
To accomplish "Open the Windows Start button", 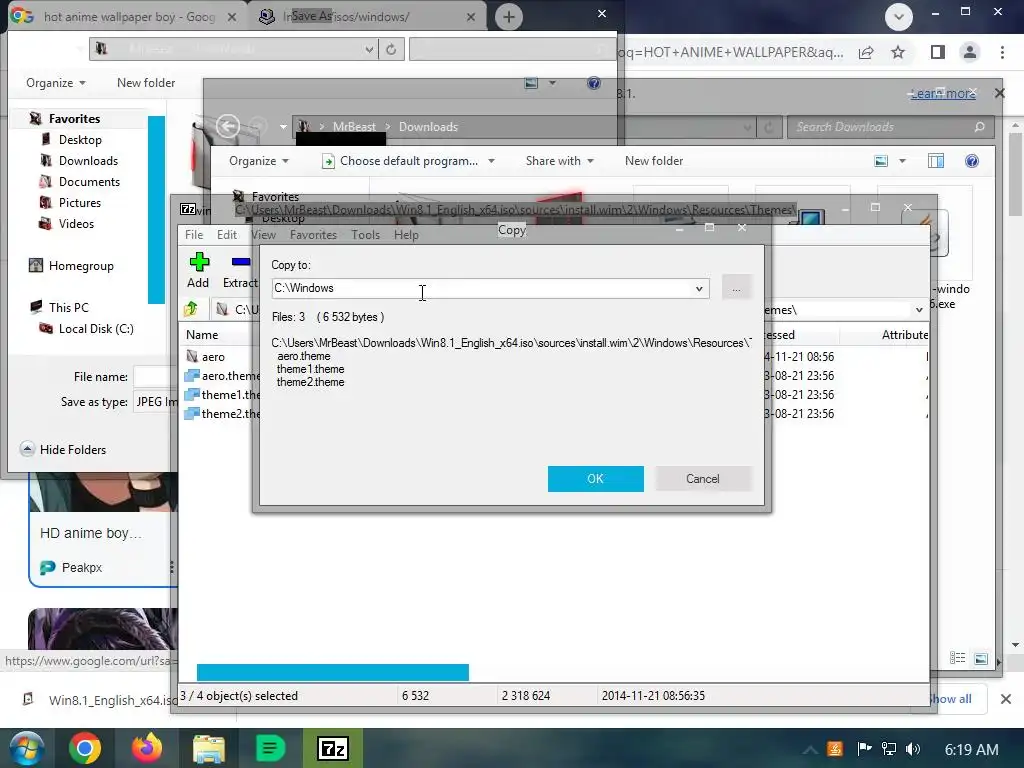I will 26,748.
